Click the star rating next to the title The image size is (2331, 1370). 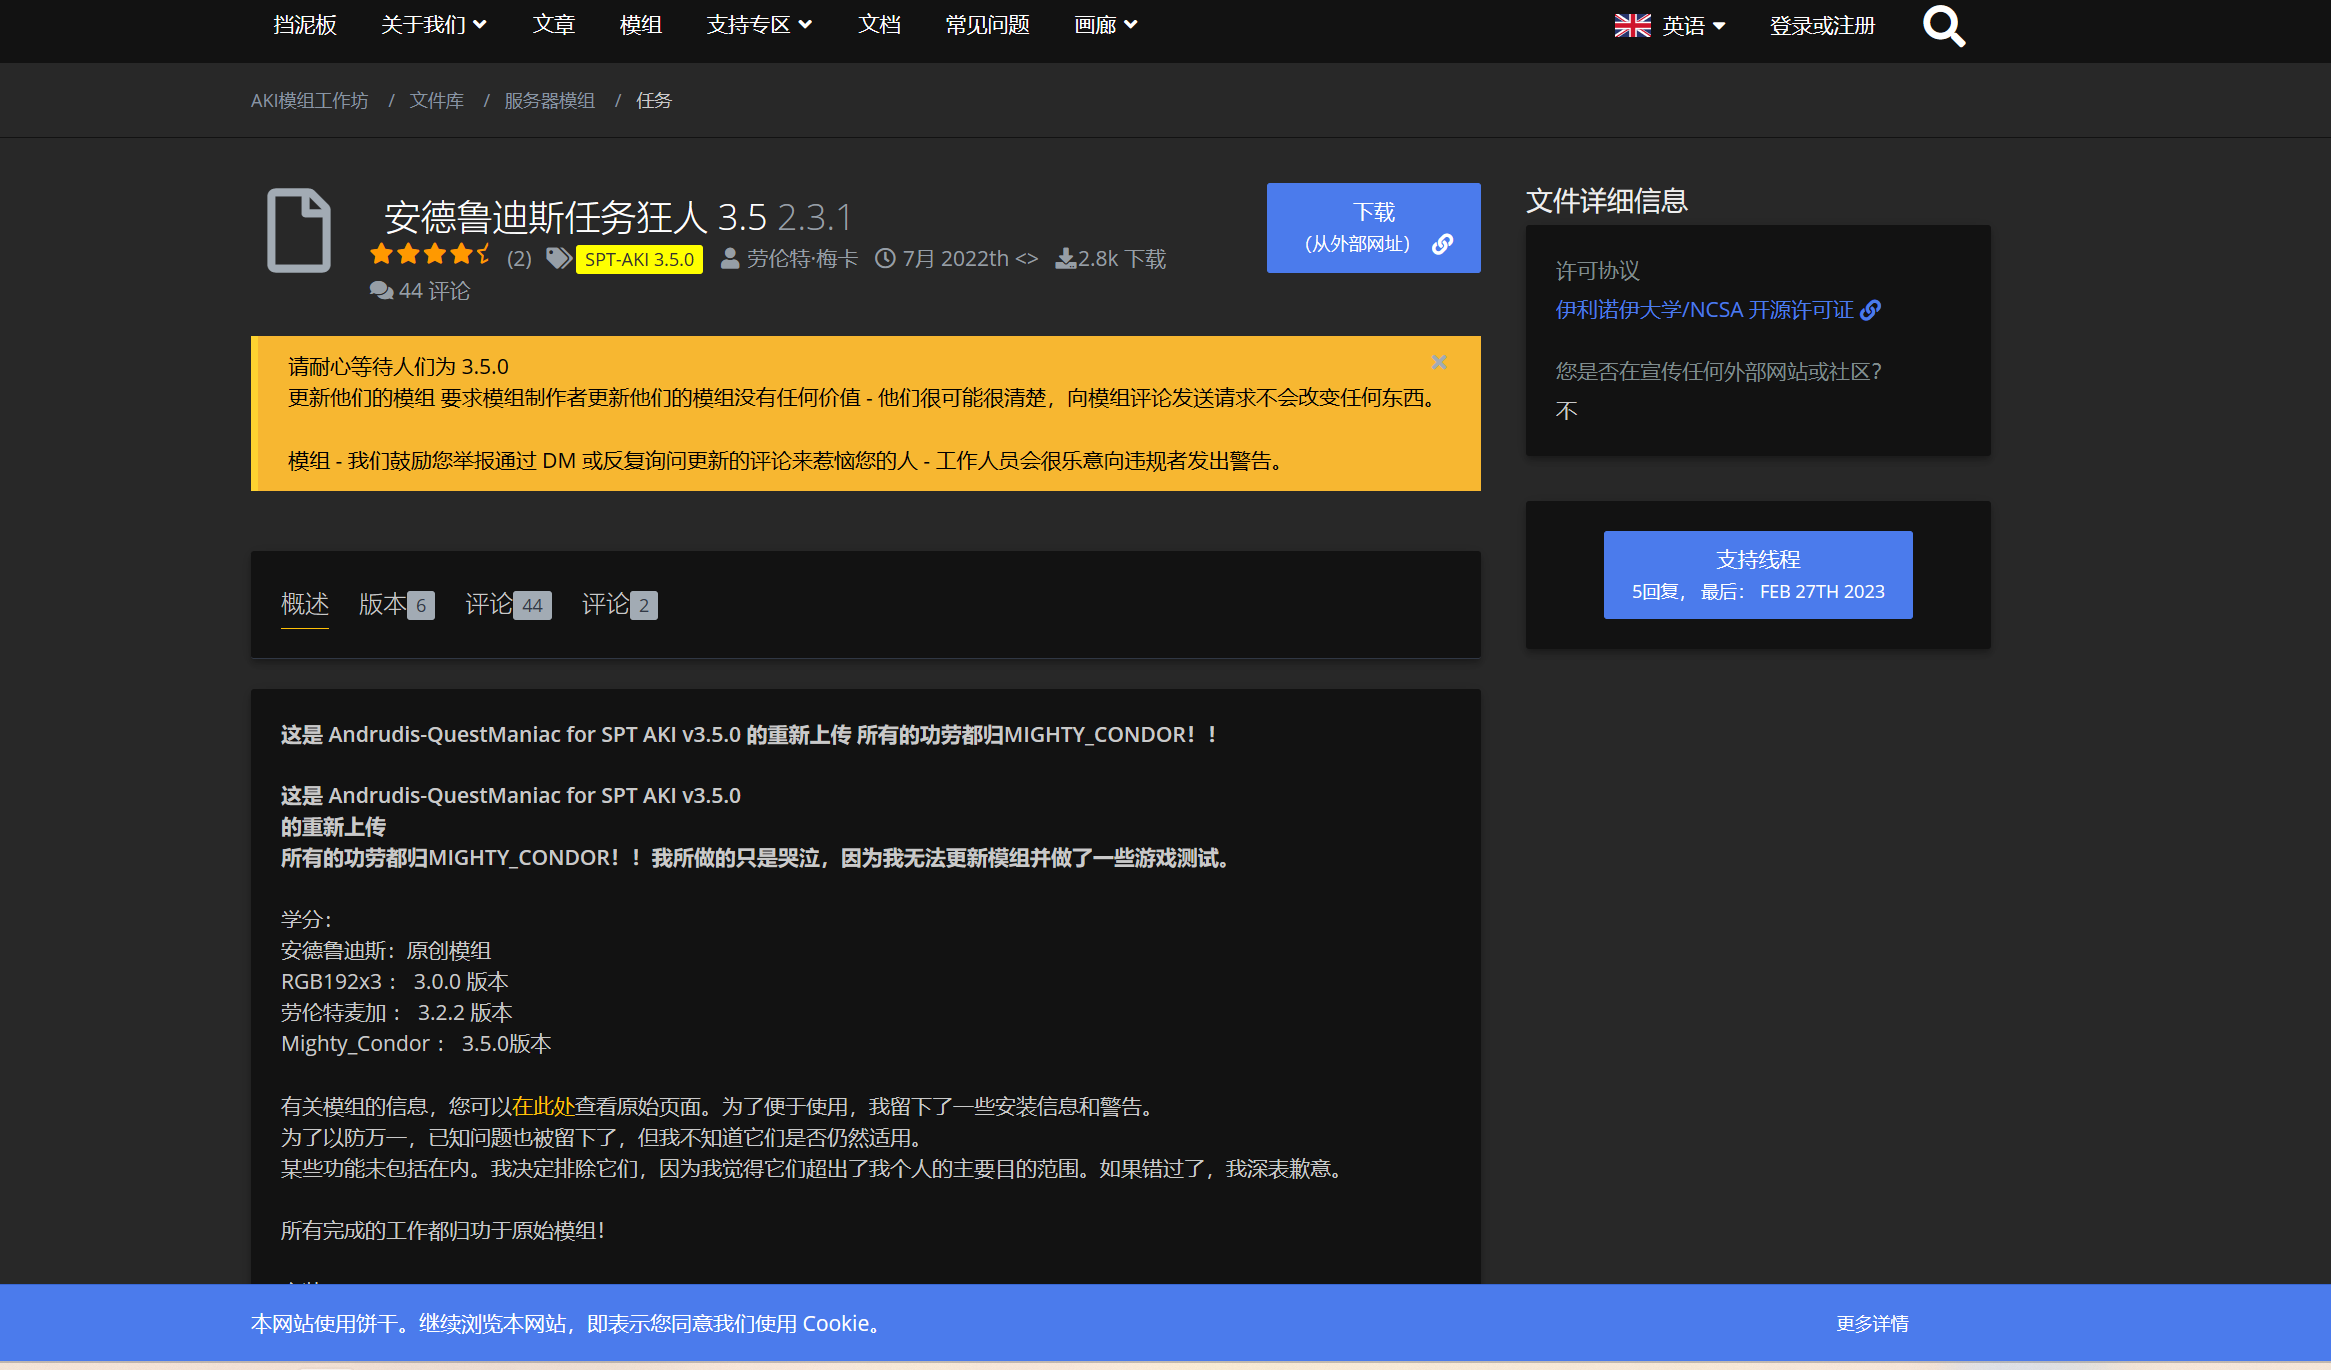(431, 255)
